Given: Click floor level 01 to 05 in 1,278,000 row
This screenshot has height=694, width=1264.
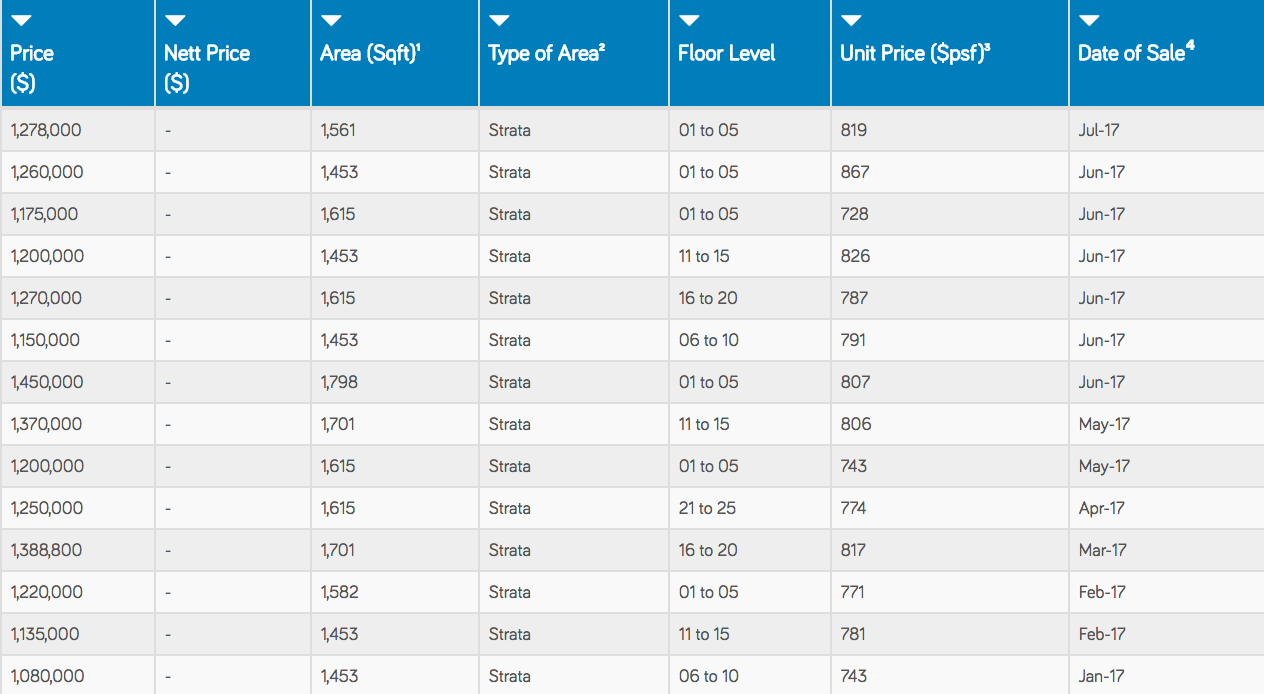Looking at the screenshot, I should tap(709, 130).
